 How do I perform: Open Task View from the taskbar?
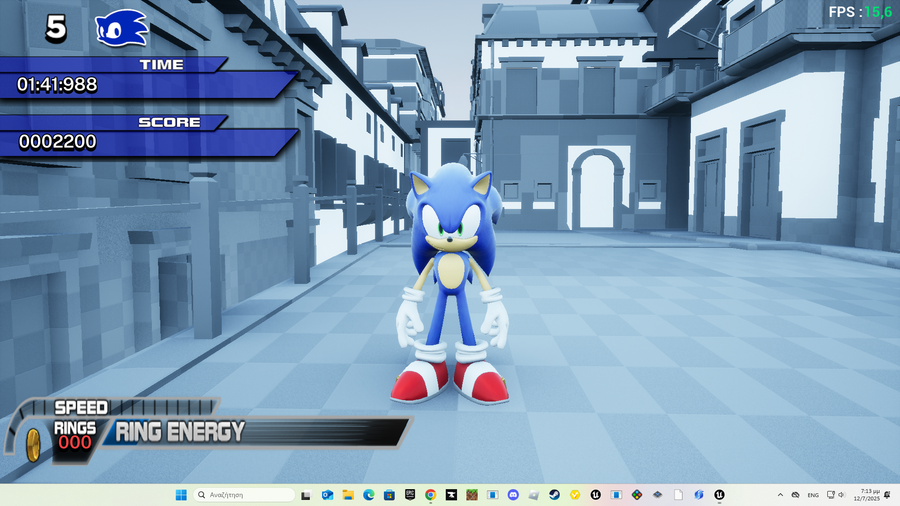point(306,495)
